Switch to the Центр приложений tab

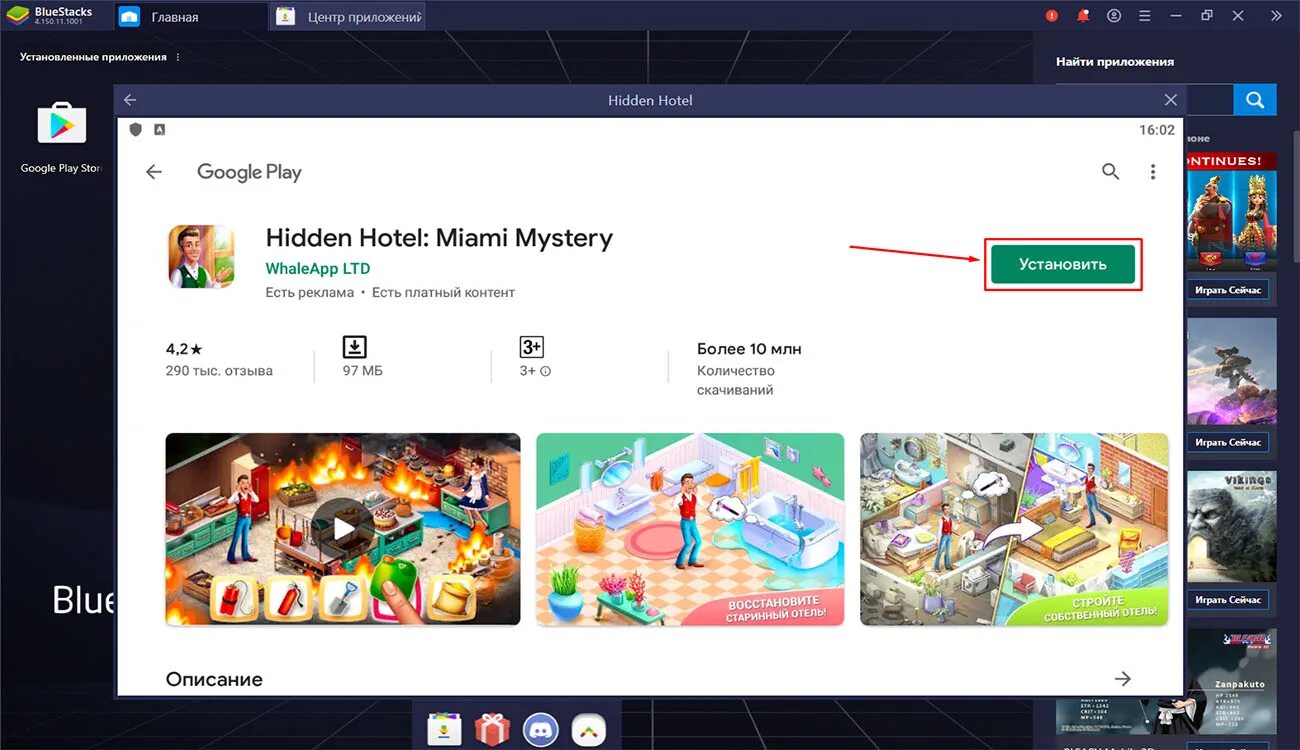pos(349,17)
